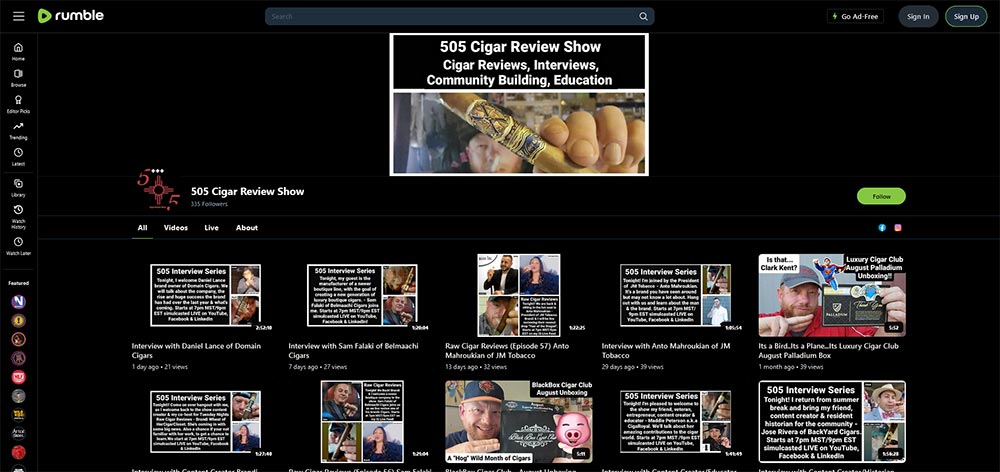The height and width of the screenshot is (472, 1000).
Task: Open Trending in the sidebar
Action: (18, 130)
